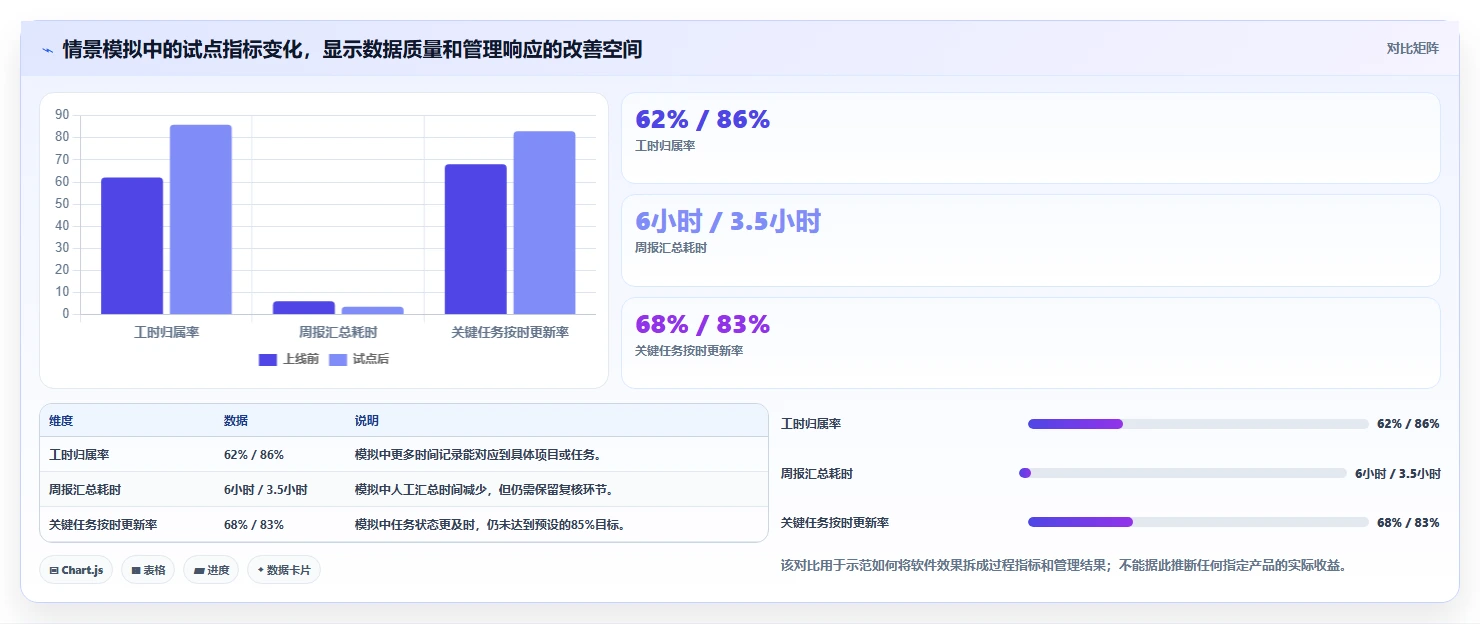Click the 说明 table column header
Viewport: 1480px width, 624px height.
(367, 421)
